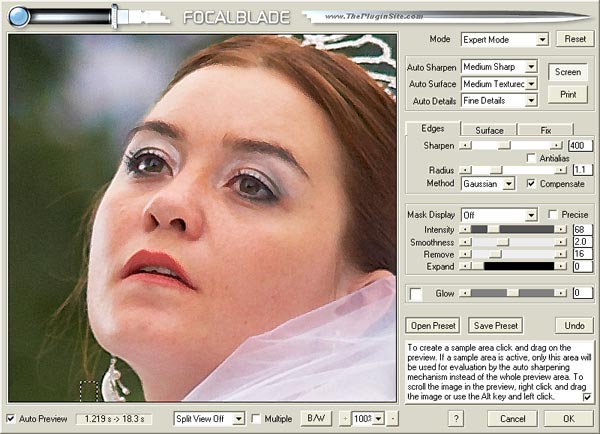
Task: Click the right arrow of the Radius slider
Action: [561, 170]
